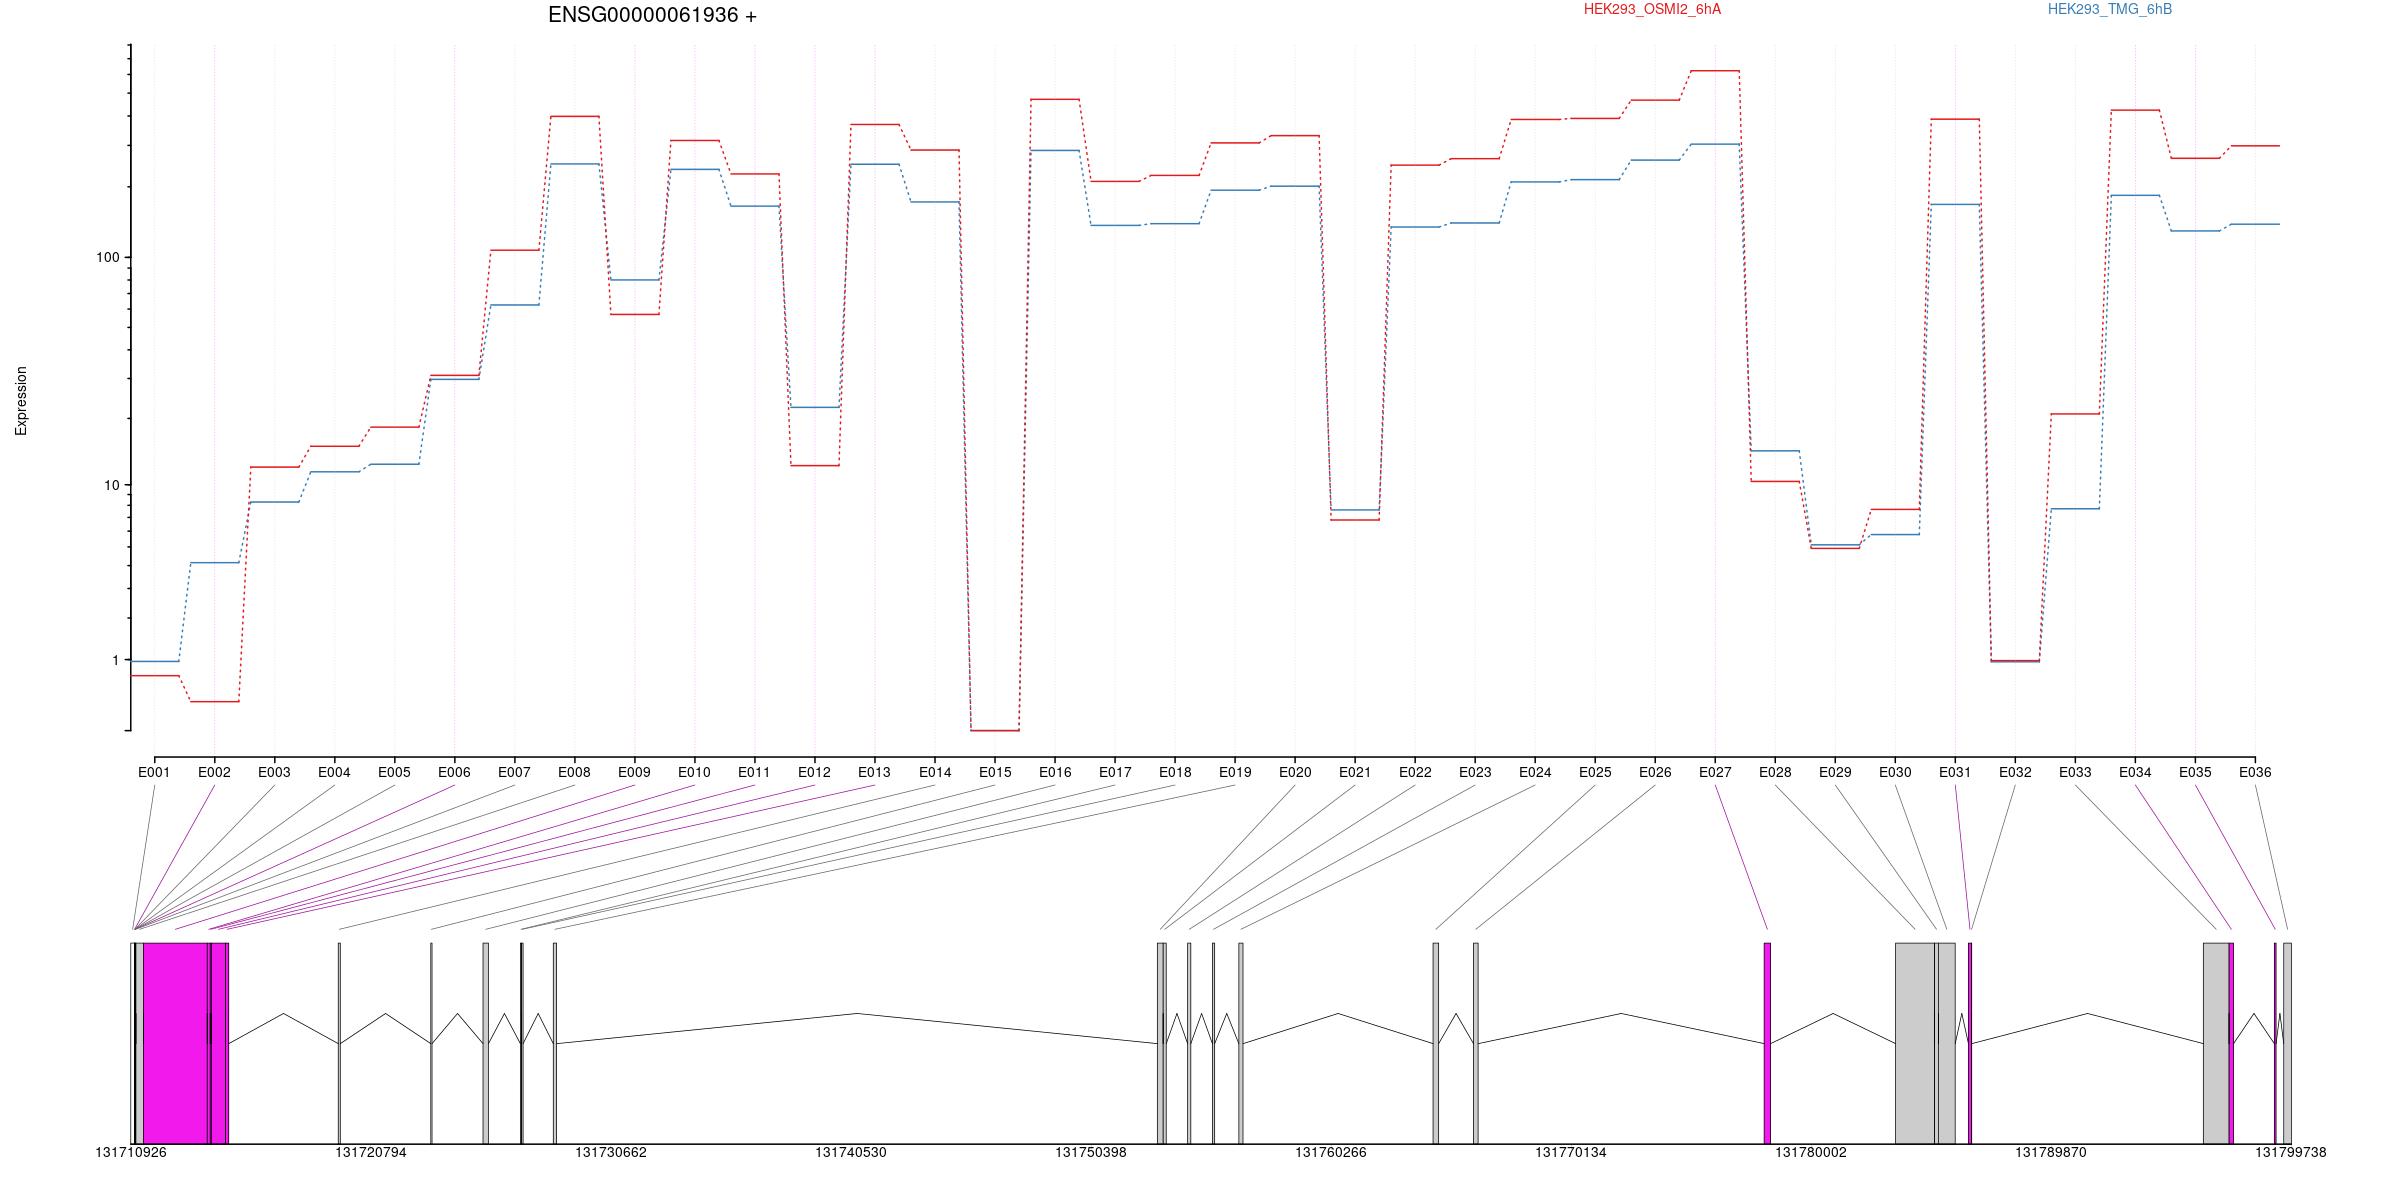Screen dimensions: 2400x1200
Task: Click genomic coordinate 131780002
Action: tap(1811, 1152)
